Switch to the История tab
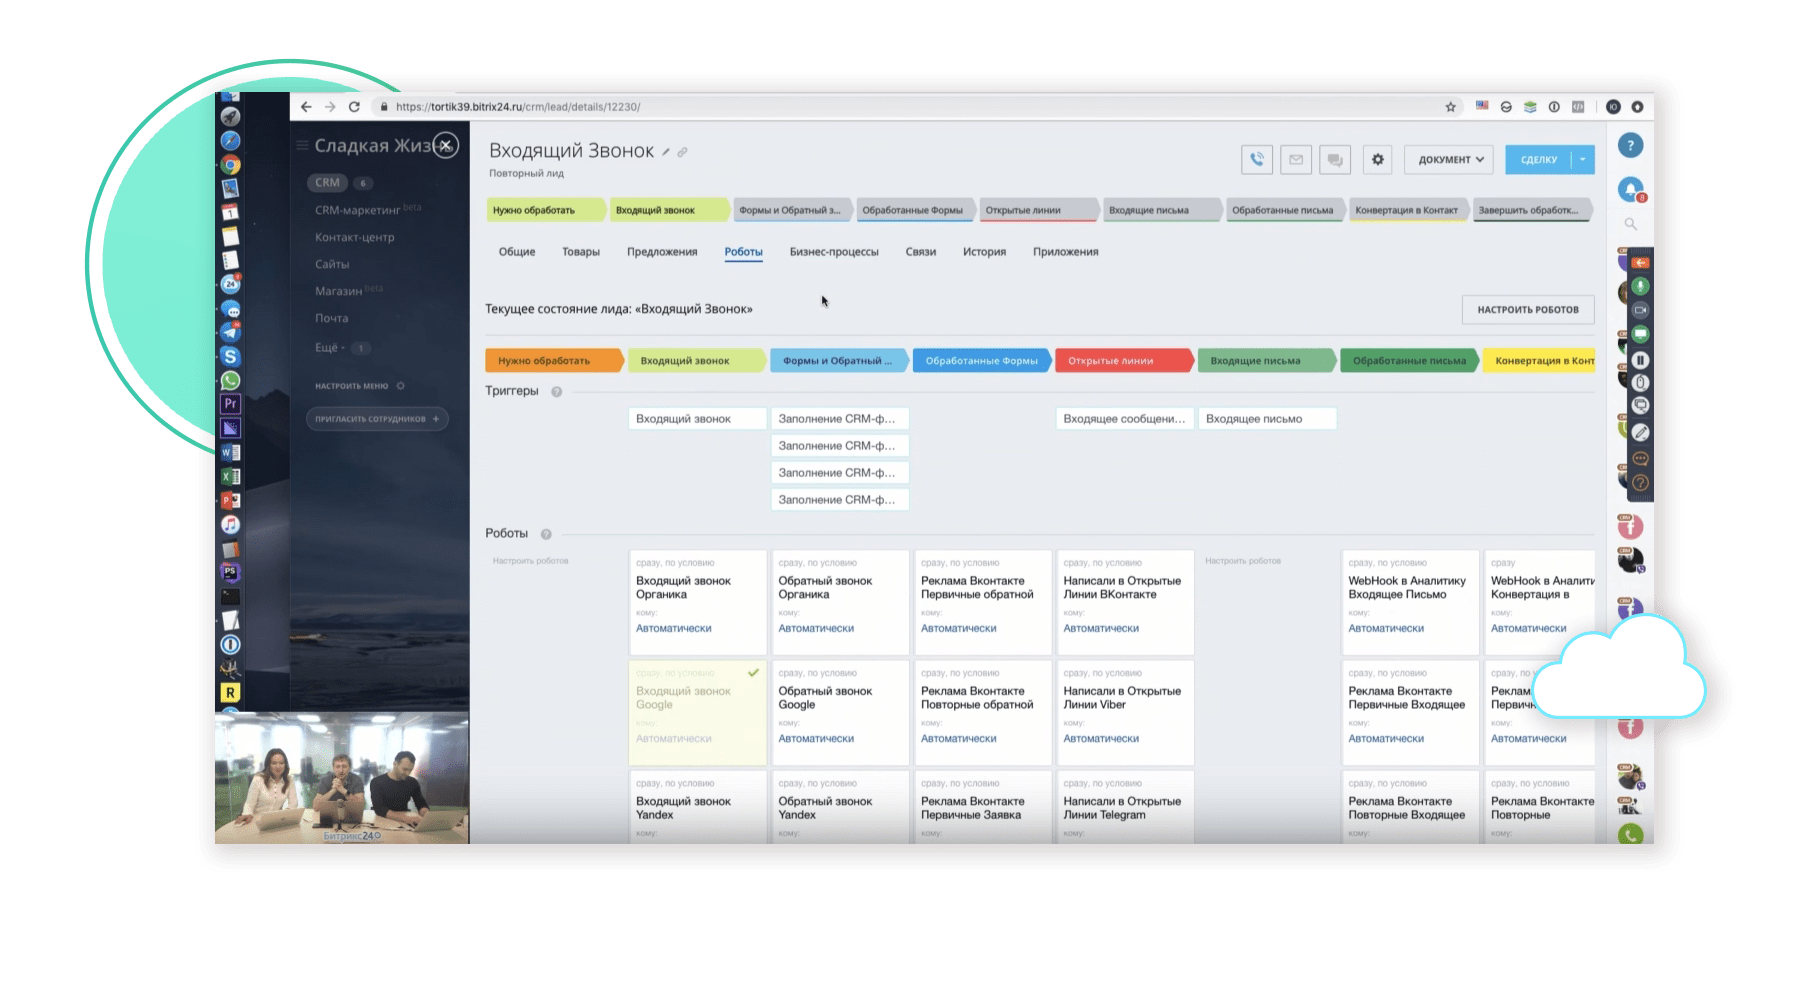Screen dimensions: 1800x1000 [x=984, y=252]
